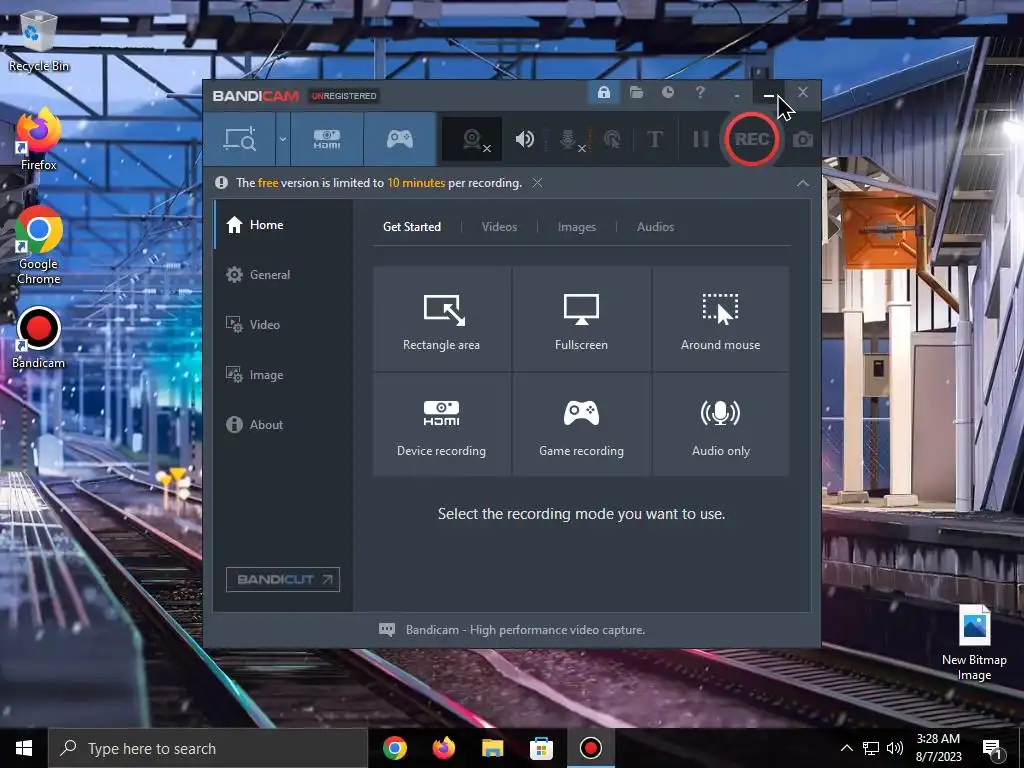Image resolution: width=1024 pixels, height=768 pixels.
Task: Open Recycle Bin desktop icon
Action: [39, 42]
